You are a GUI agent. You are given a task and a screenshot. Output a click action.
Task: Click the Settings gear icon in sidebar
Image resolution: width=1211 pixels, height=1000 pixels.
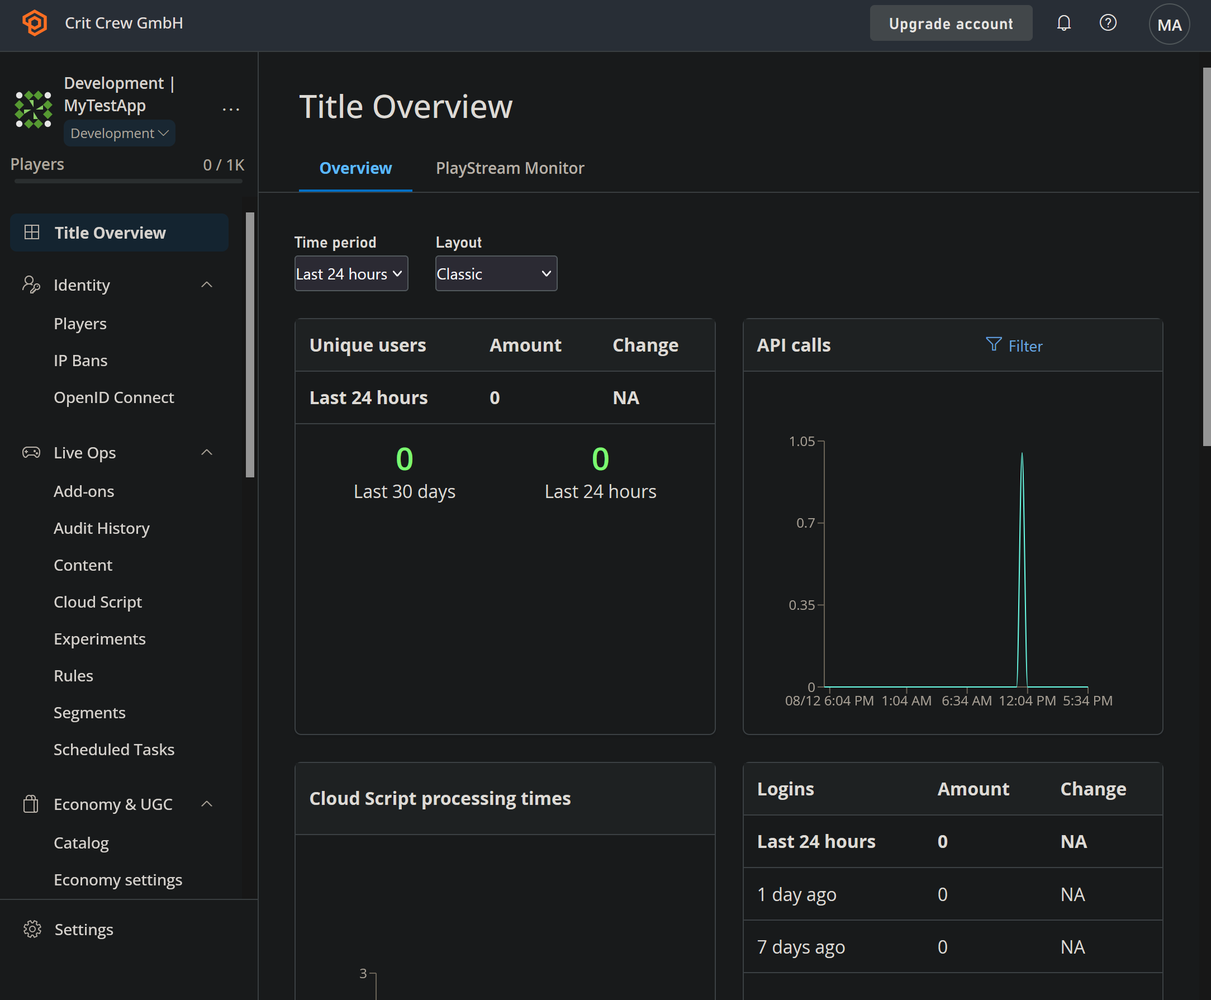tap(32, 929)
